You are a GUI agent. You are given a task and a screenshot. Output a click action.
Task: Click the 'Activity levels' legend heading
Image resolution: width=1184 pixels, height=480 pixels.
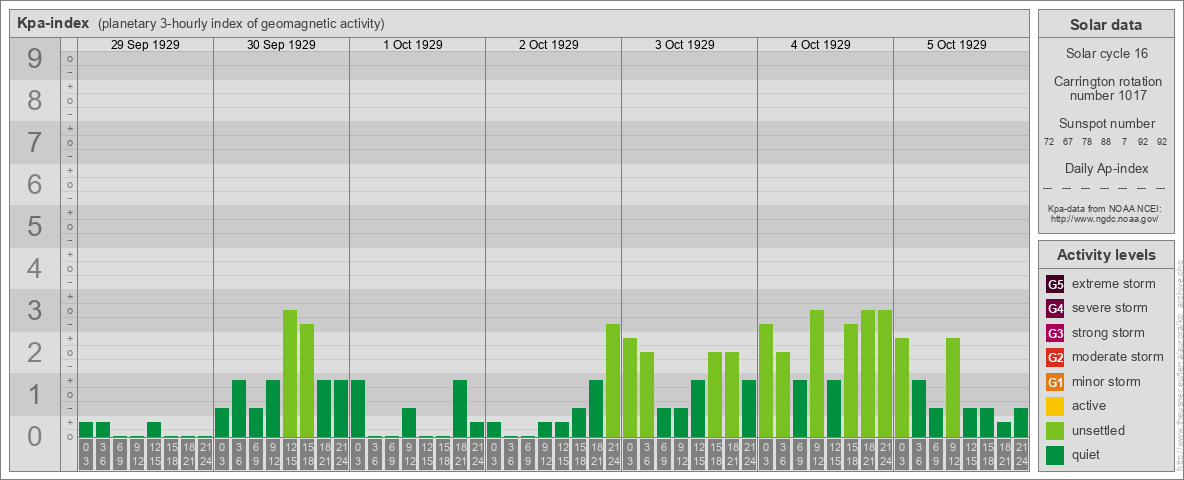pos(1105,255)
